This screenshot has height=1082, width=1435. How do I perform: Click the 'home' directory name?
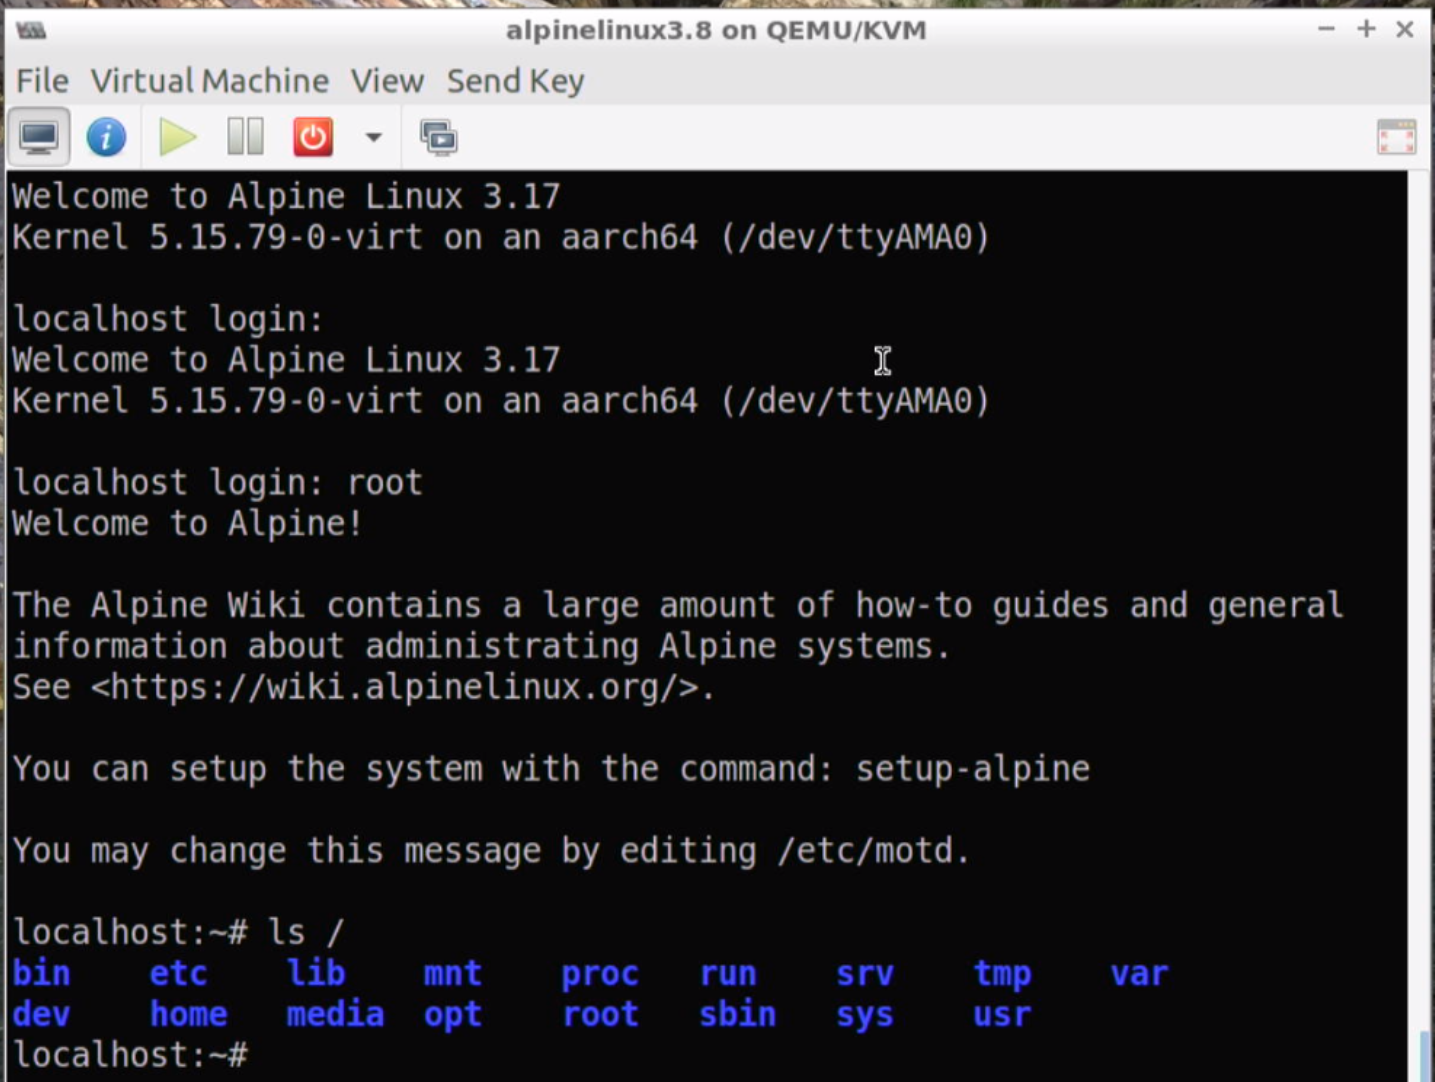point(188,1014)
